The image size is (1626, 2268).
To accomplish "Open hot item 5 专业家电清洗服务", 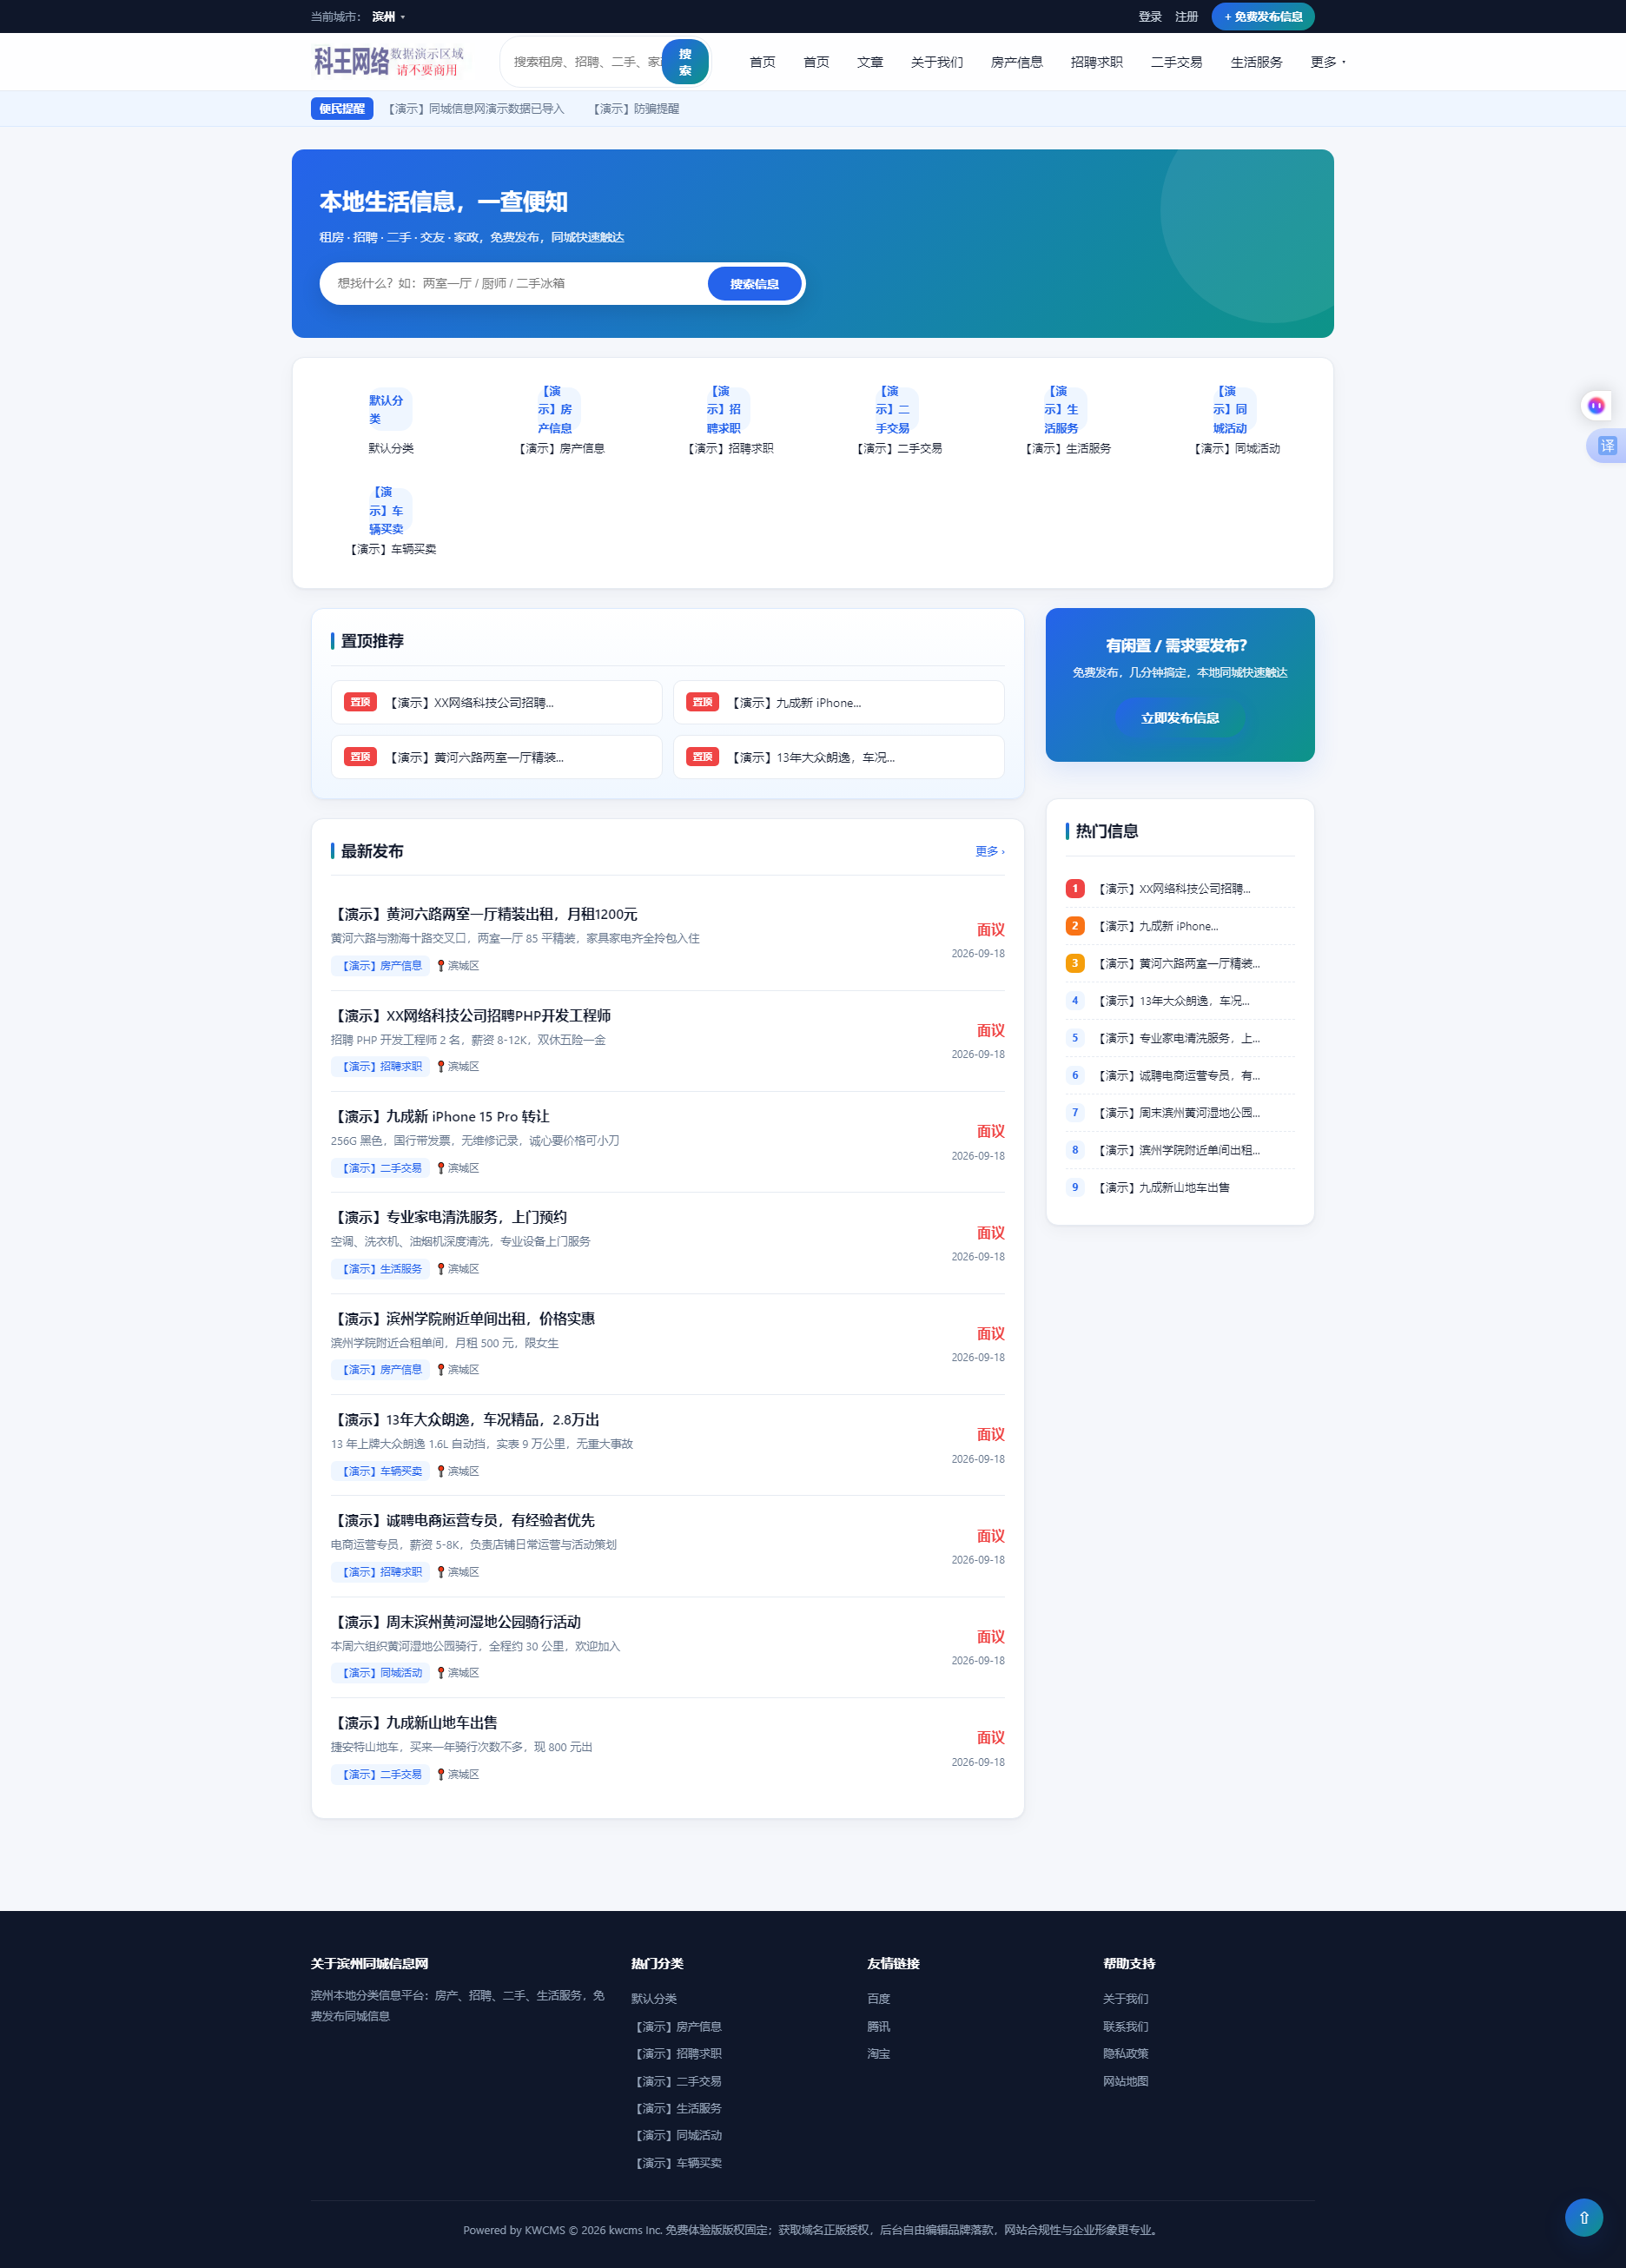I will click(x=1179, y=1038).
